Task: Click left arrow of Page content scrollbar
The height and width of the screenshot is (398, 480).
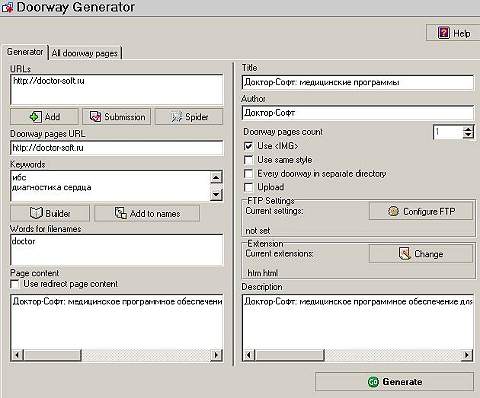Action: pyautogui.click(x=18, y=355)
